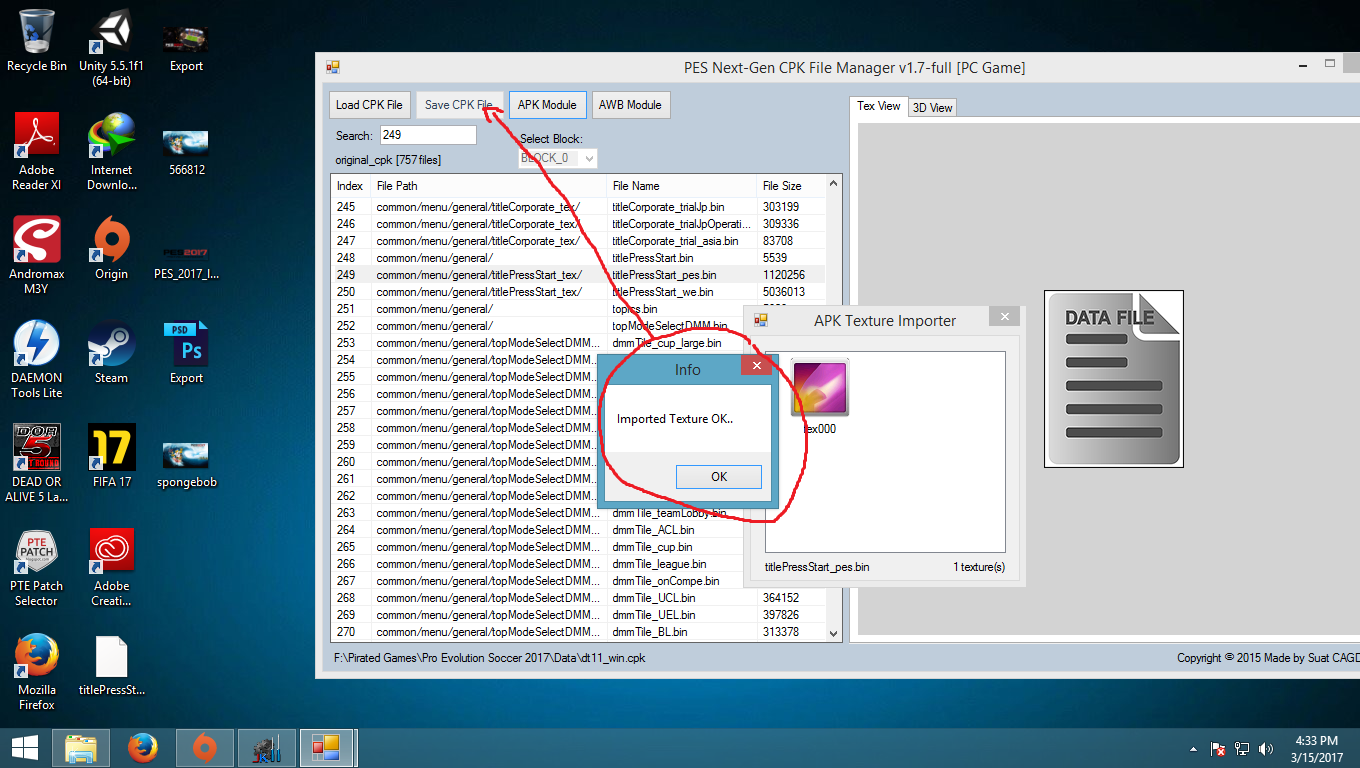Open Internet Download Manager desktop shortcut
The height and width of the screenshot is (768, 1360).
[x=111, y=151]
